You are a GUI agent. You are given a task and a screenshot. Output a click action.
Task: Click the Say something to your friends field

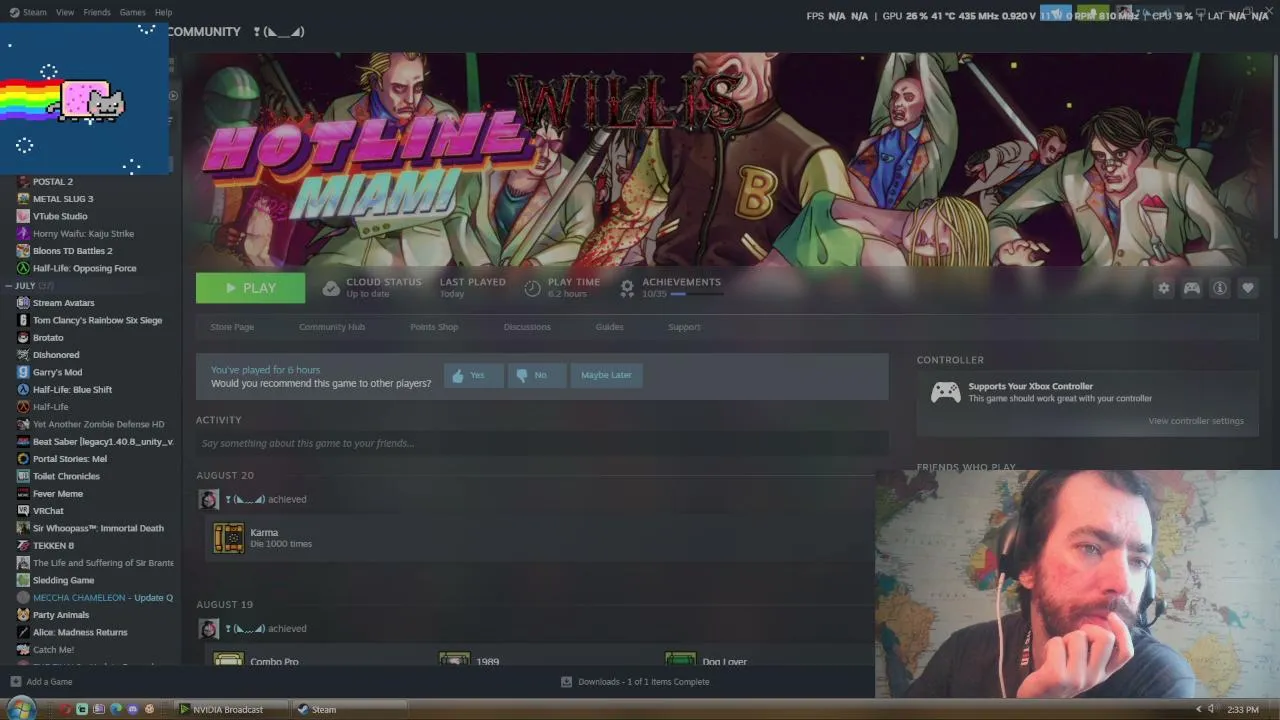[542, 443]
